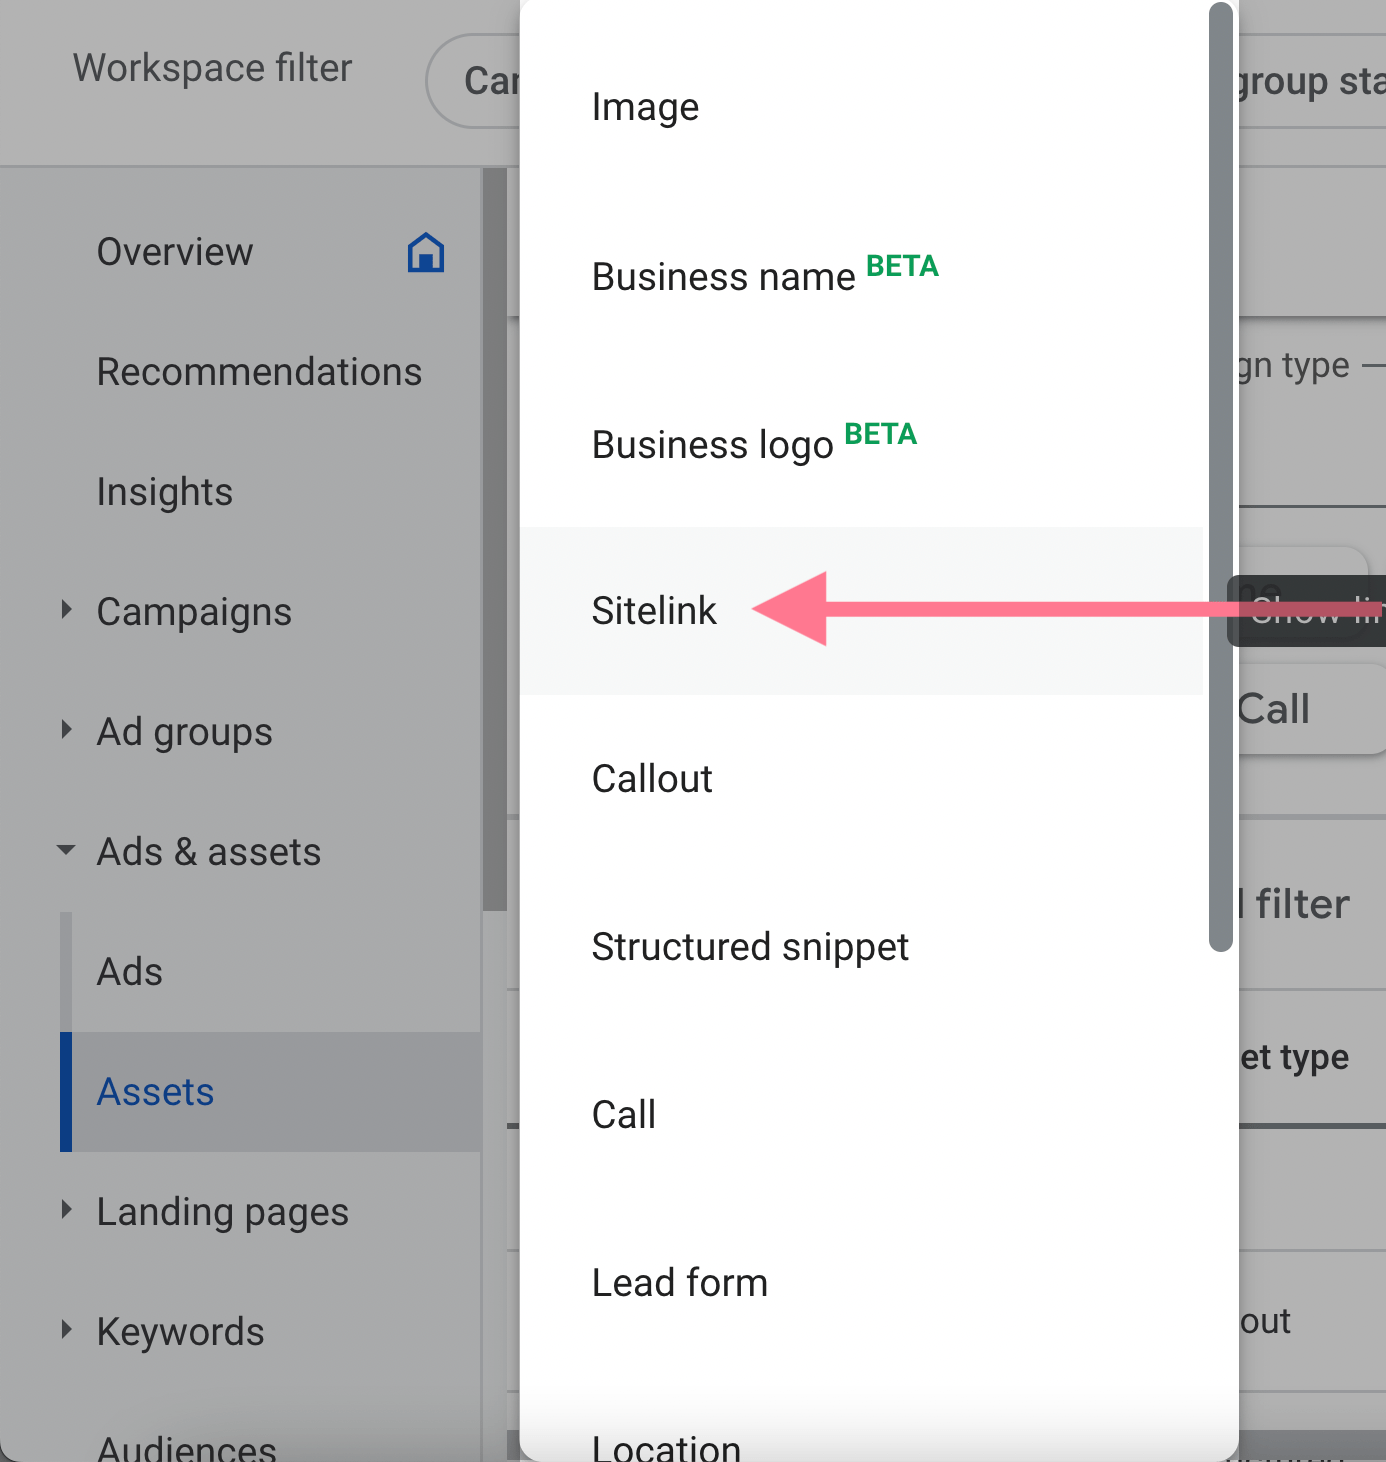
Task: Select Sitelink from the asset menu
Action: pos(654,611)
